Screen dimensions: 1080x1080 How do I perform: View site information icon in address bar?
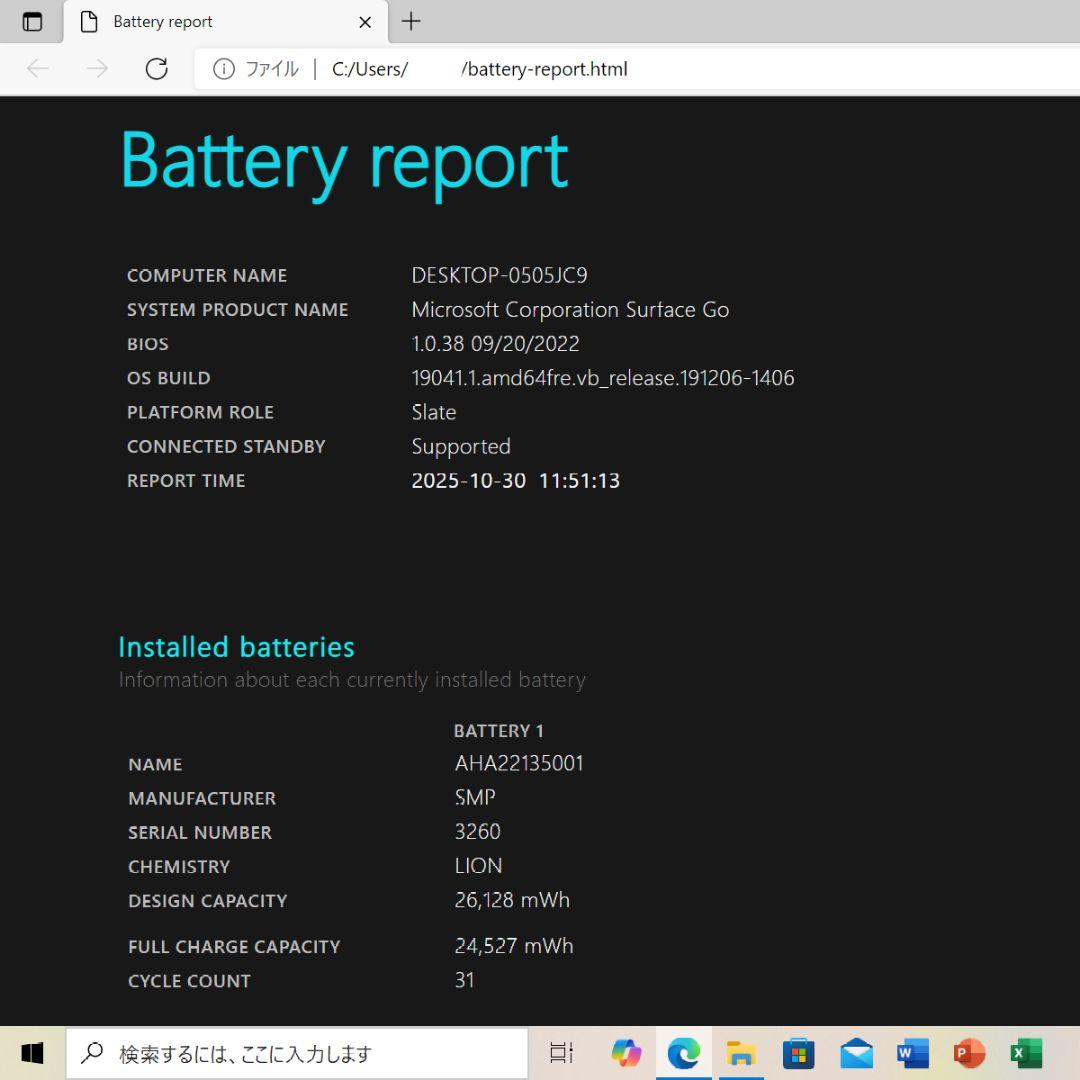click(x=224, y=69)
